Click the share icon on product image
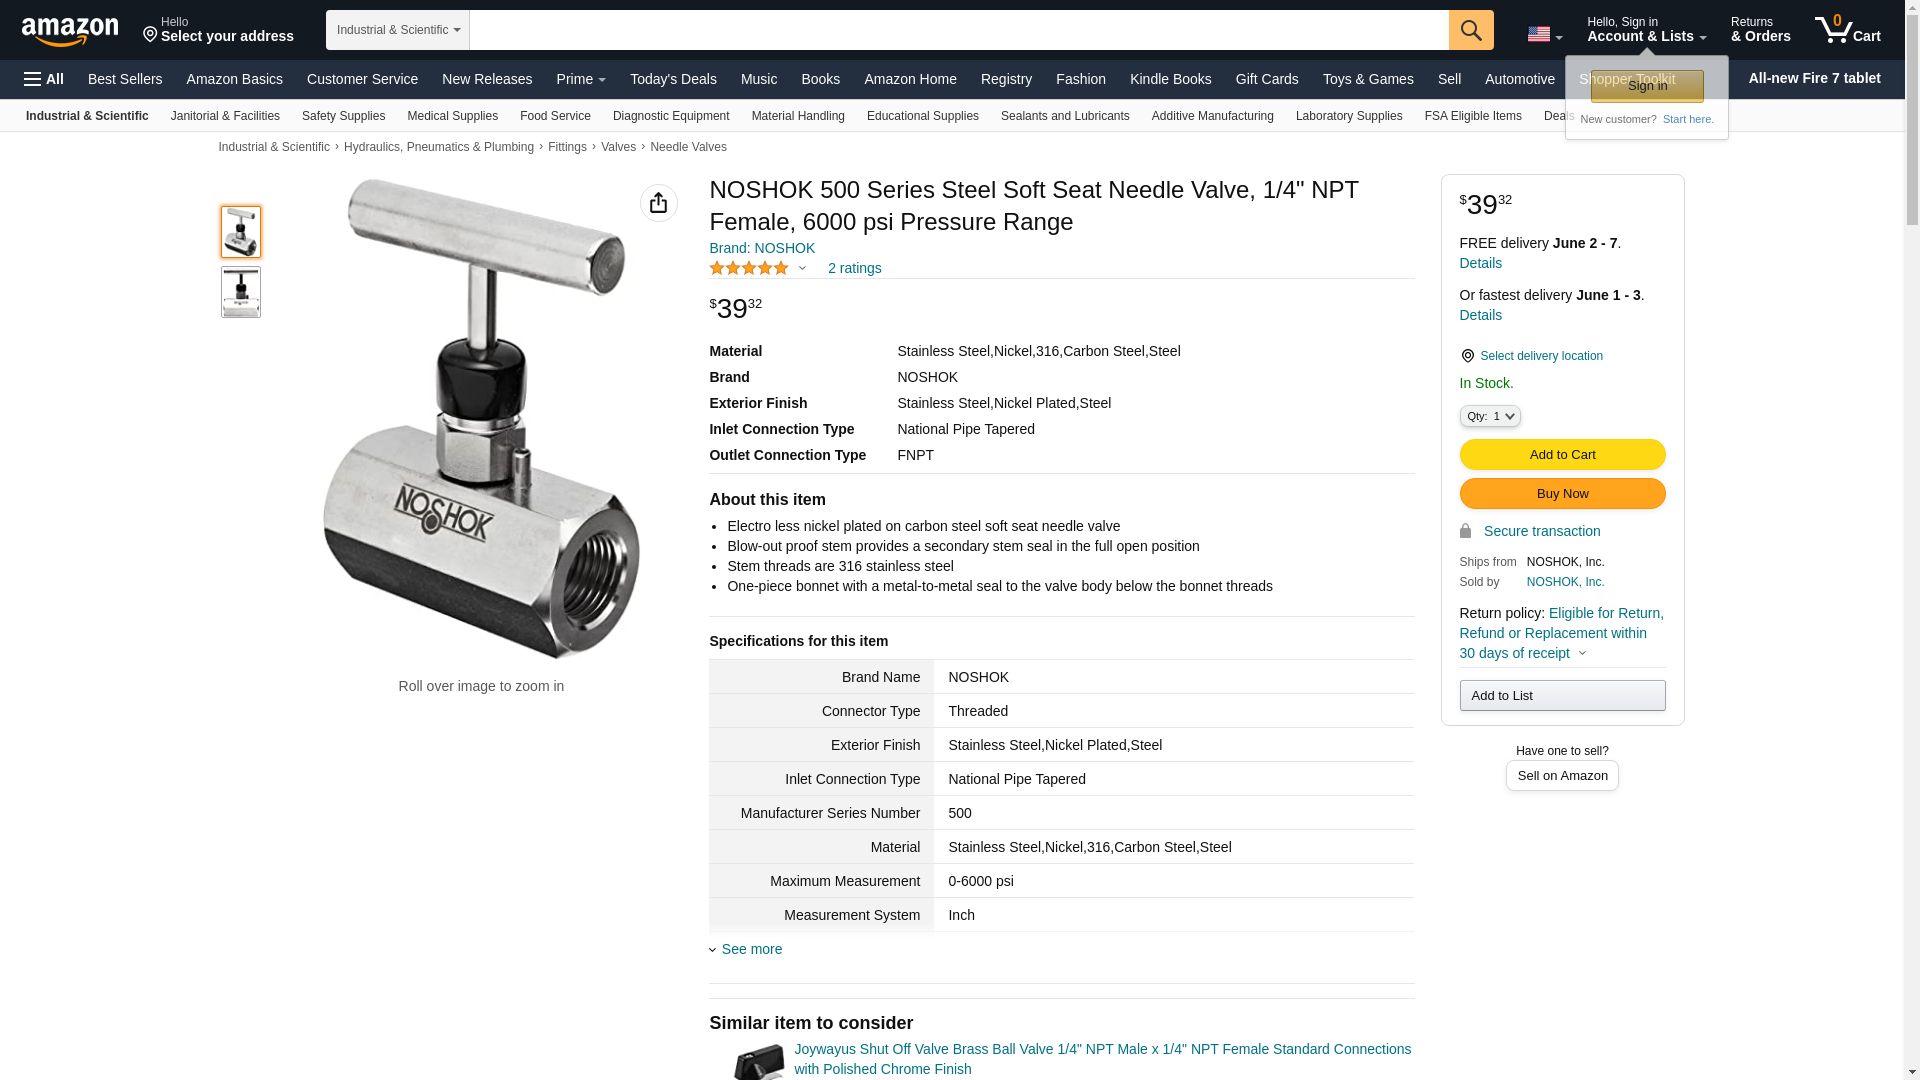This screenshot has width=1920, height=1080. 658,203
